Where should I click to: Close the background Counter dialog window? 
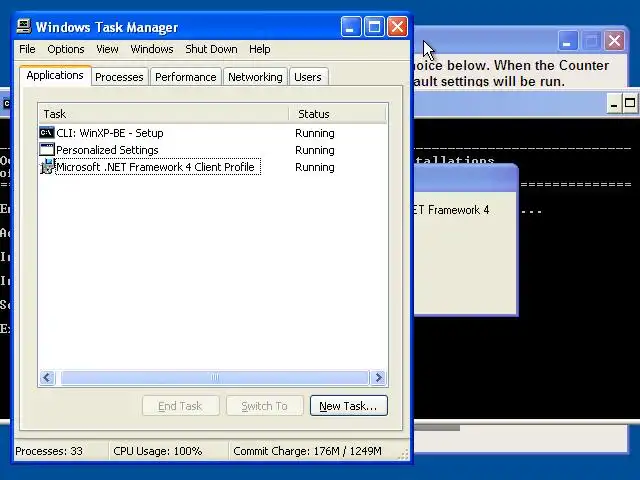(x=614, y=41)
